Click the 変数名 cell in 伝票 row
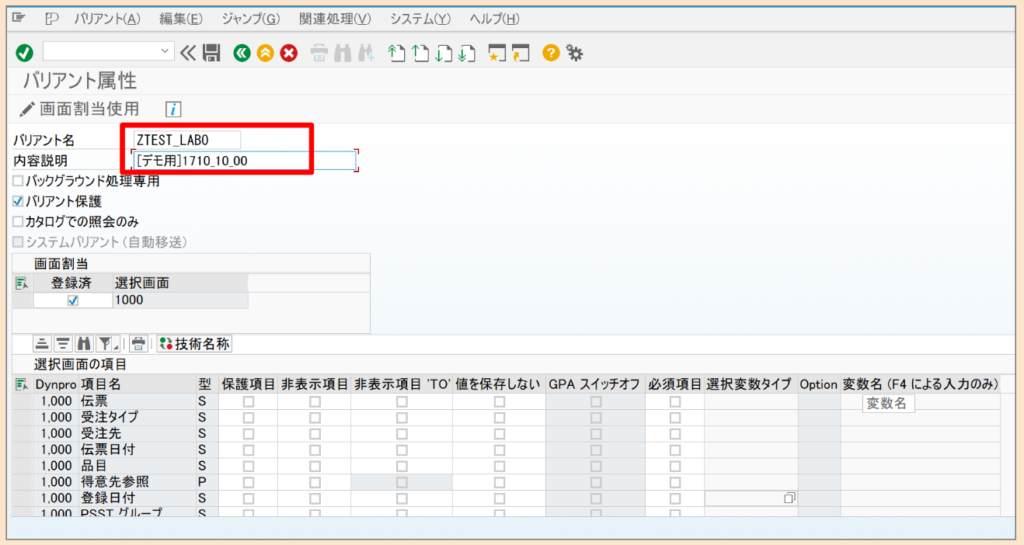 pyautogui.click(x=920, y=402)
